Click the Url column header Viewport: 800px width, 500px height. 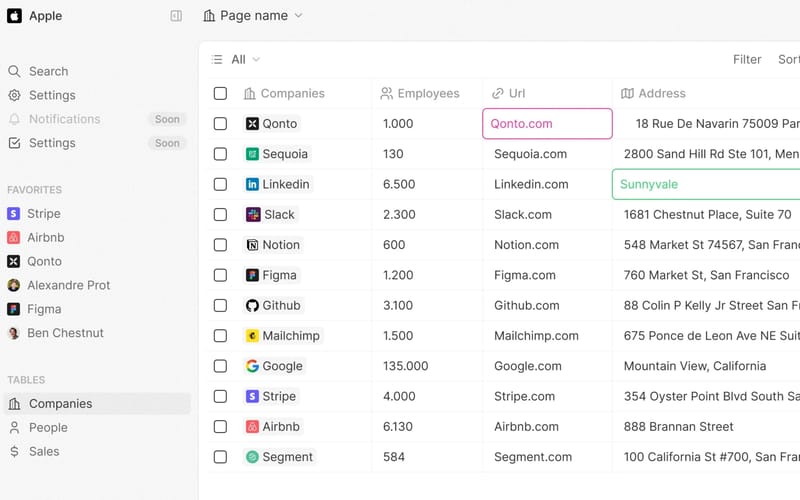[x=509, y=93]
